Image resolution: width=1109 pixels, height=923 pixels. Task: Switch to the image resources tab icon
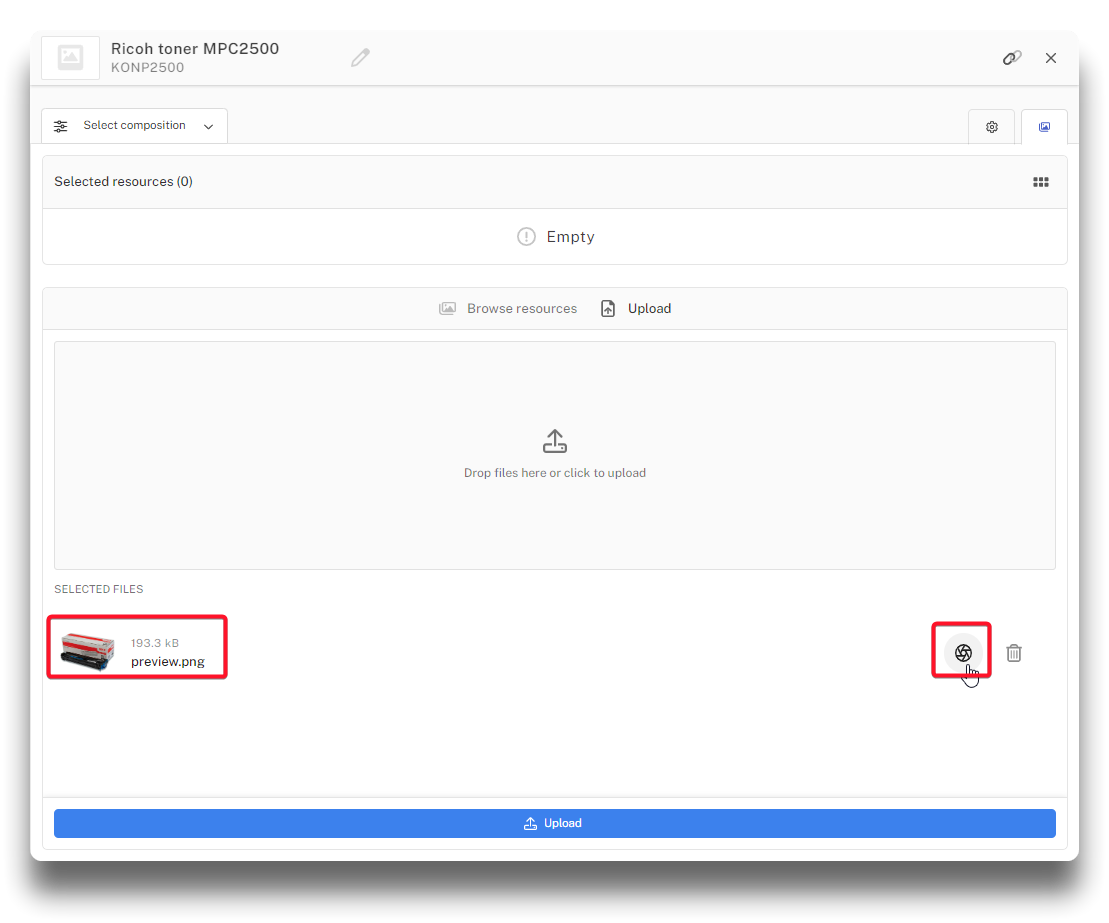point(1044,127)
